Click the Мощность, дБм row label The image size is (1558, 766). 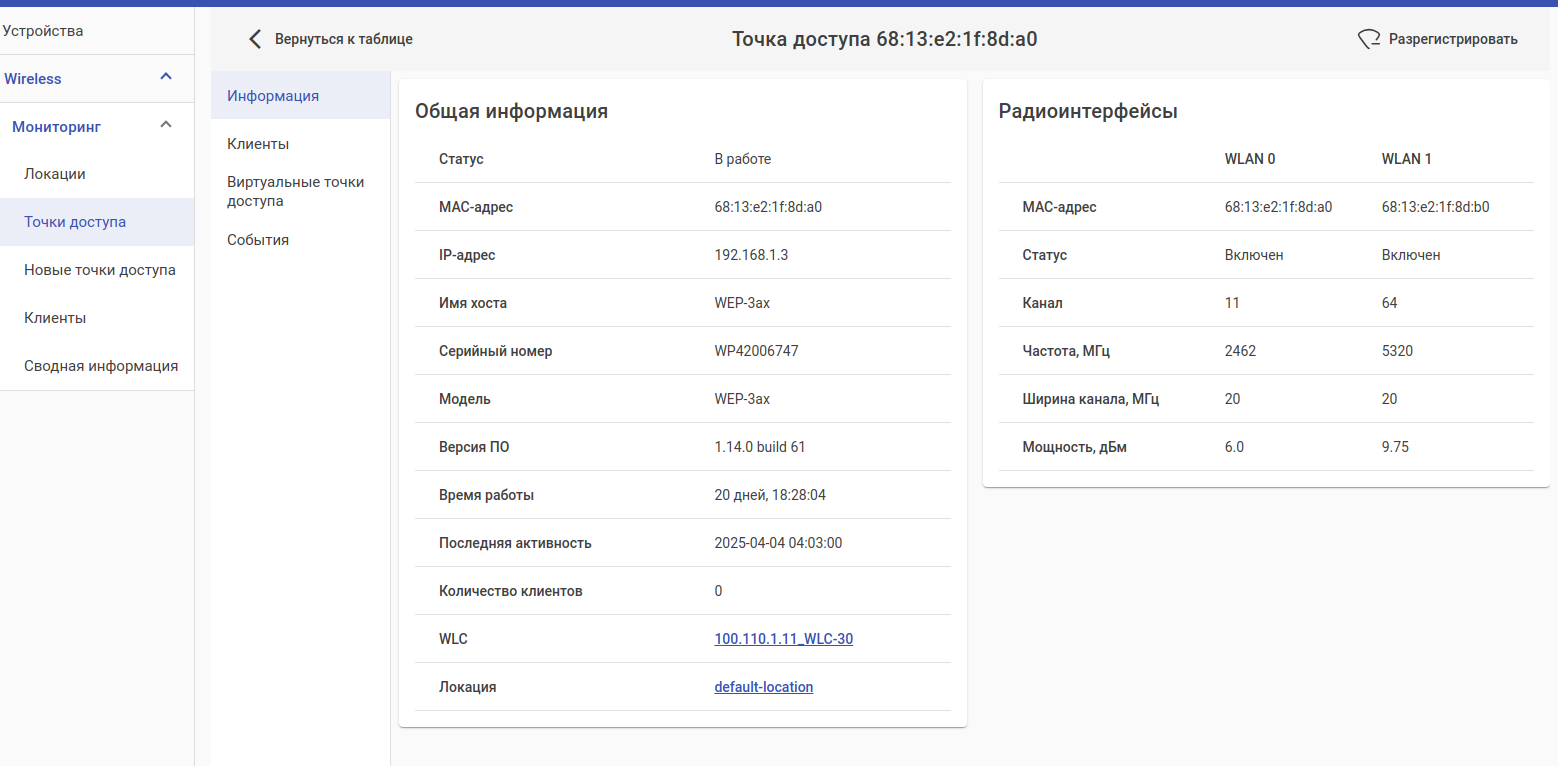(1074, 447)
